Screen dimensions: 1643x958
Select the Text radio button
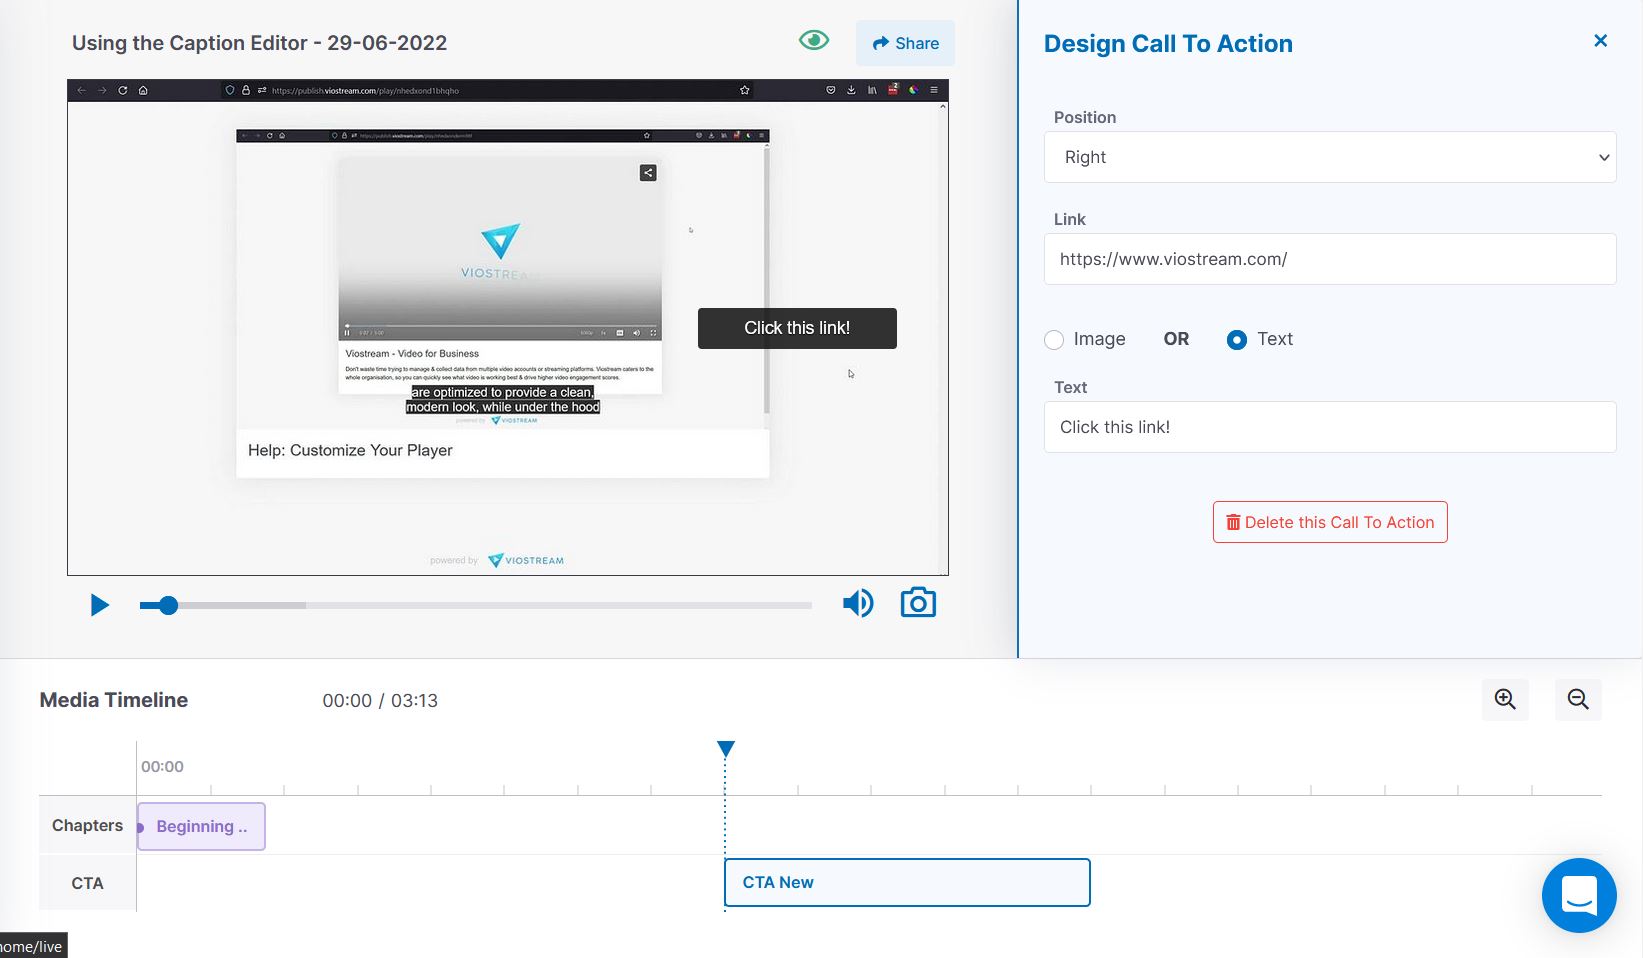1238,340
